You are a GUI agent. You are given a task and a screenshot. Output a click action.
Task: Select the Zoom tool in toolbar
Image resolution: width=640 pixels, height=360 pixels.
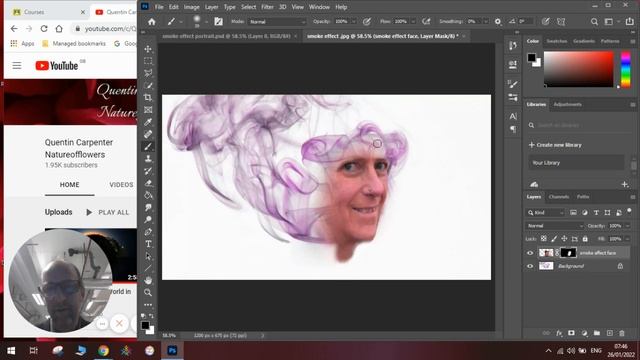(148, 293)
